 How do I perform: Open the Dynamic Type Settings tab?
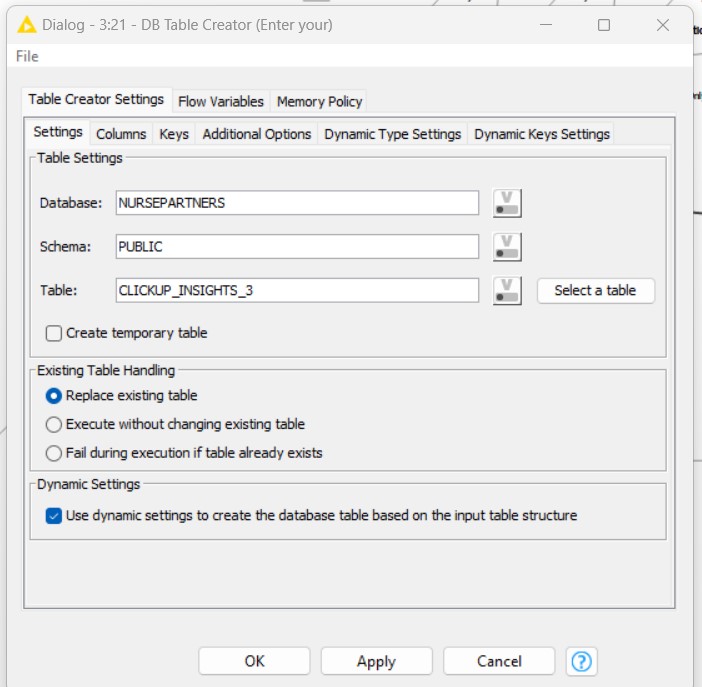392,134
